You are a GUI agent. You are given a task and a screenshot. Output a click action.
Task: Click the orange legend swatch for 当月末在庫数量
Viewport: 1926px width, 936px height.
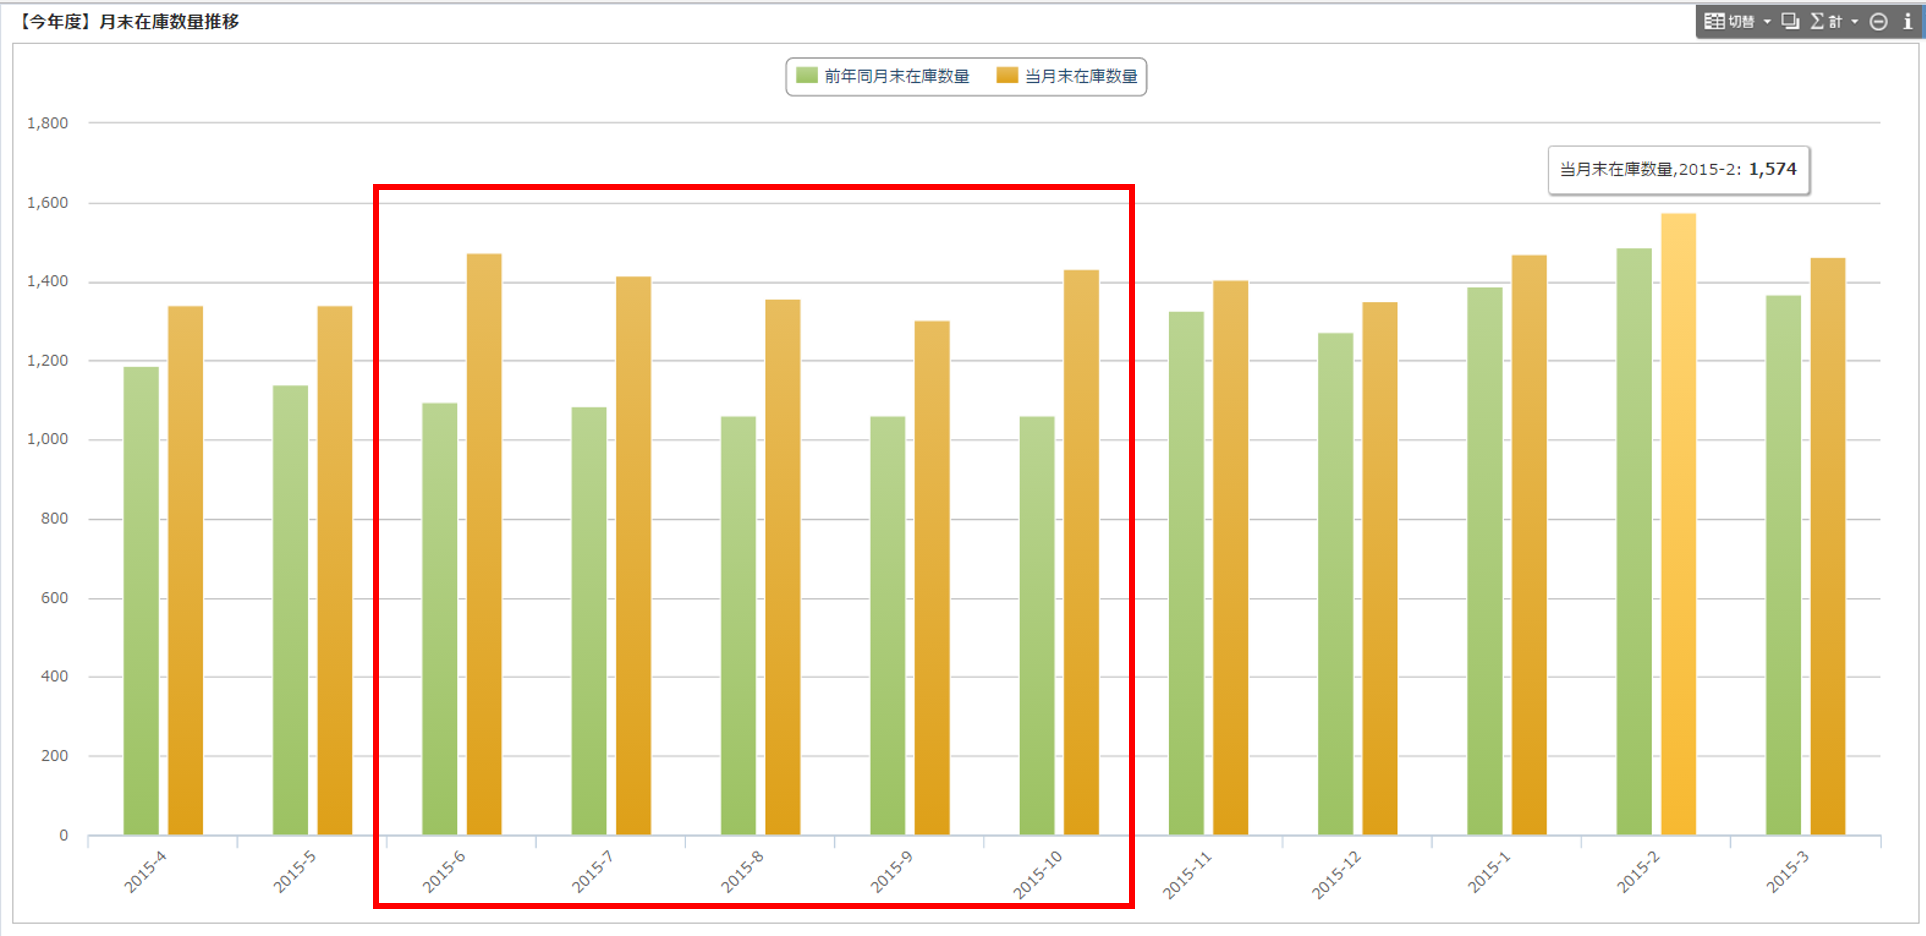pyautogui.click(x=1007, y=75)
